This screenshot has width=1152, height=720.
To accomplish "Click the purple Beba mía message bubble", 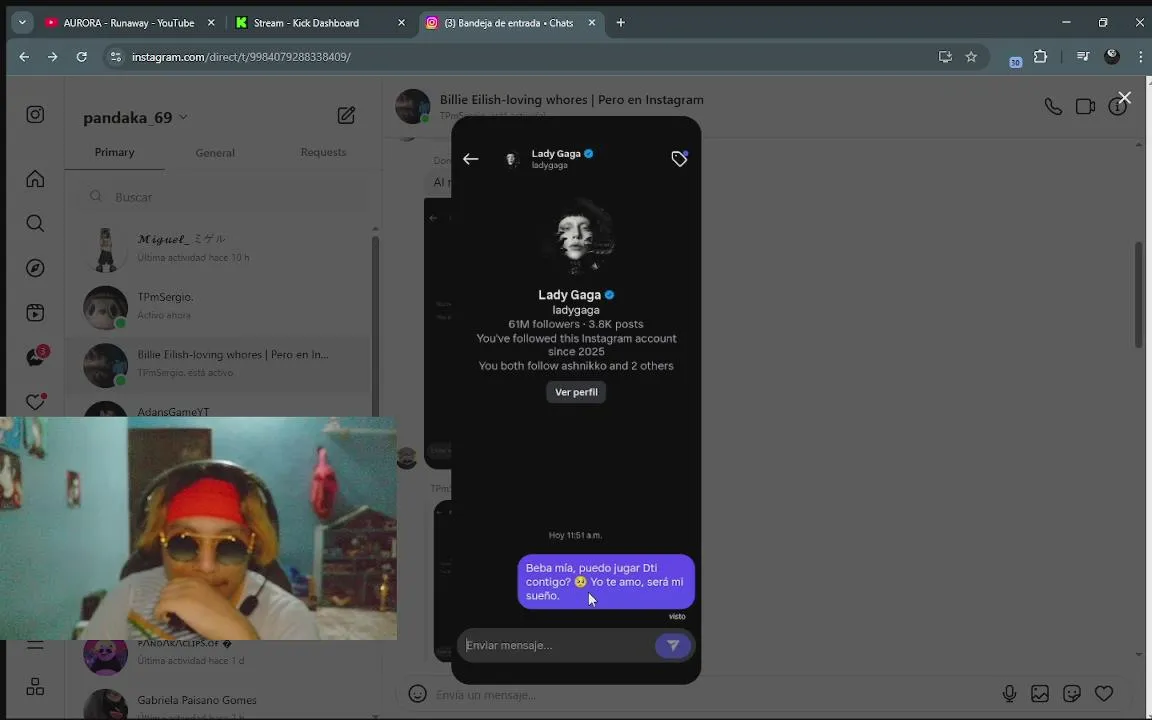I will (x=606, y=581).
